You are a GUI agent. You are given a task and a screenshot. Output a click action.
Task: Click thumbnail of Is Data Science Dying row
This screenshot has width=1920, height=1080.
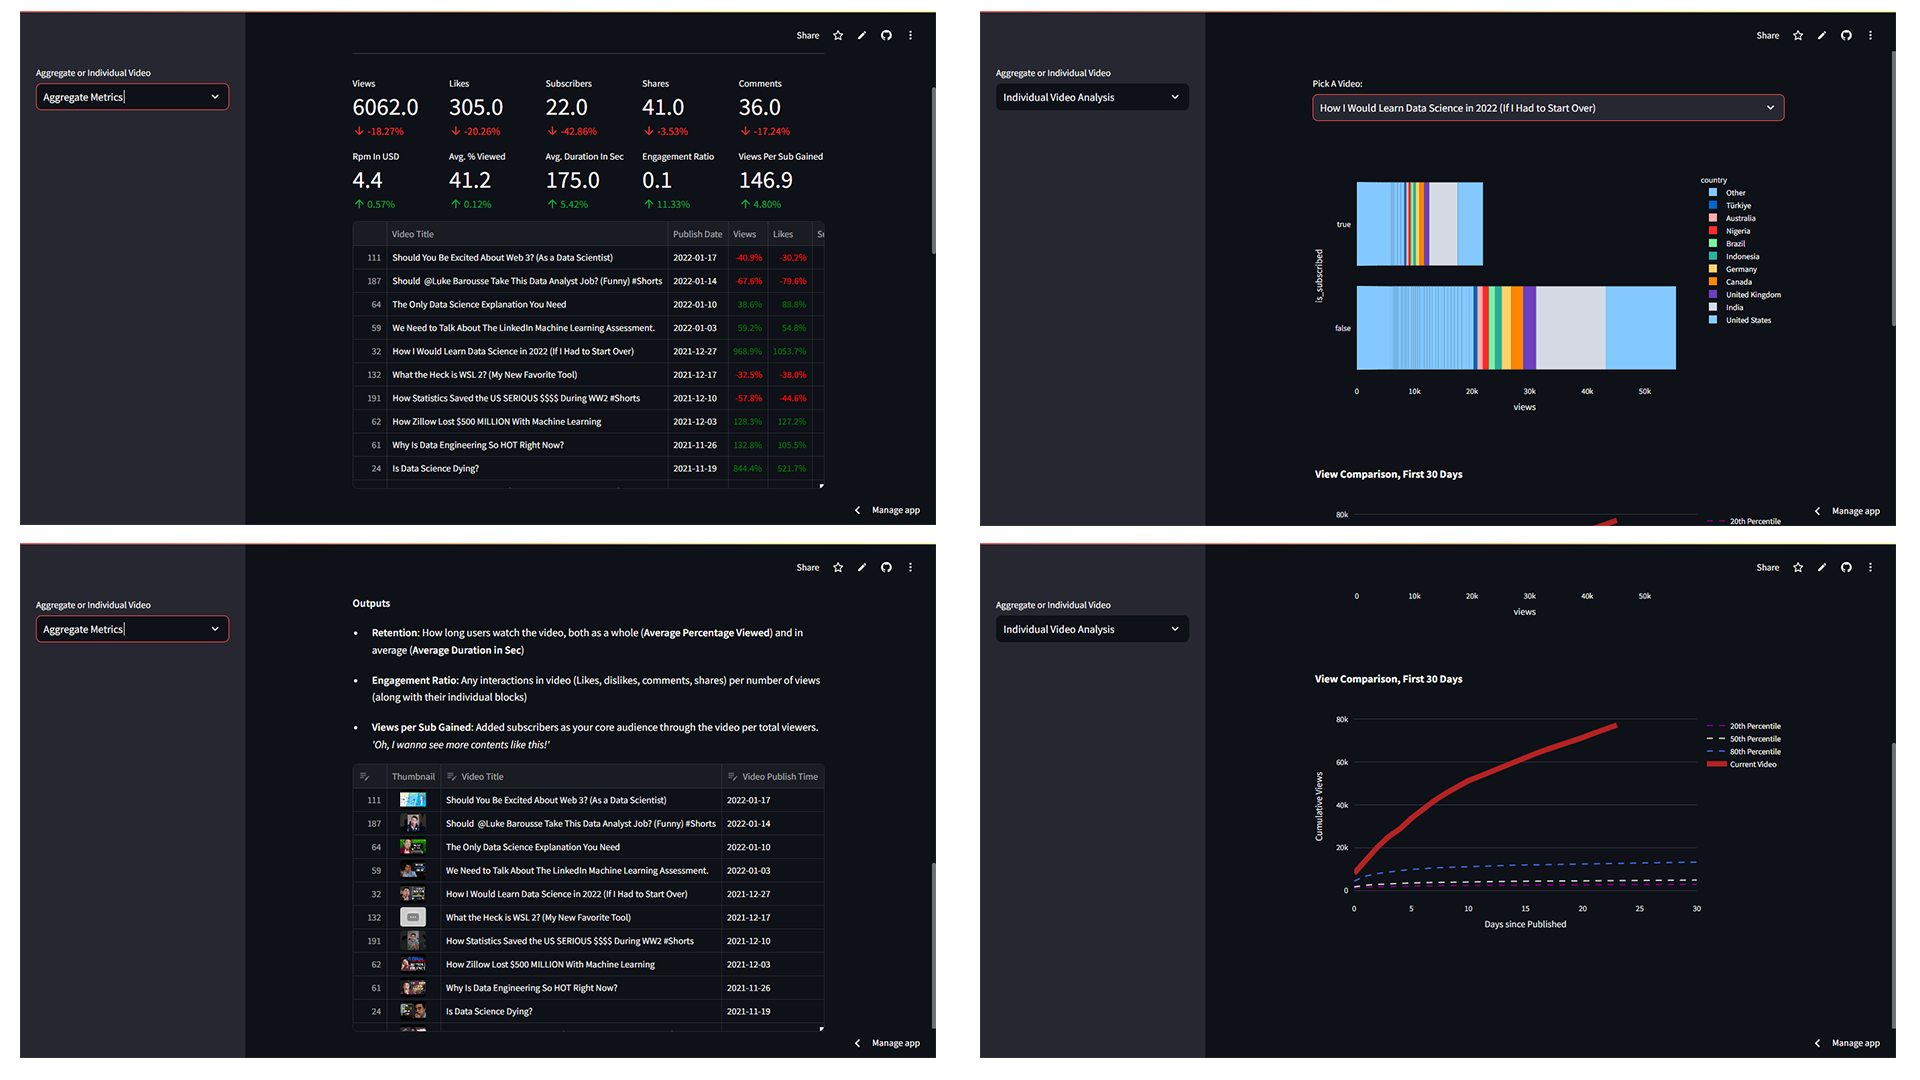click(413, 1011)
